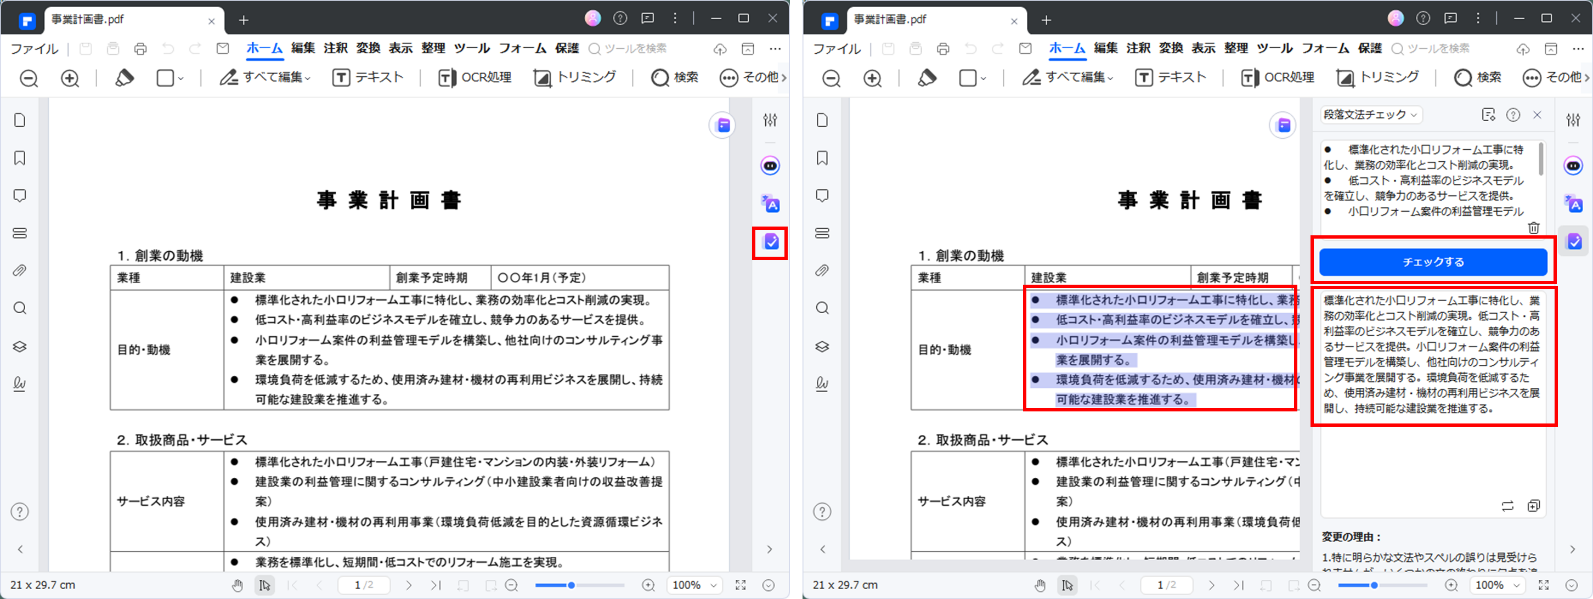Expand the right sidebar arrow in left window
This screenshot has height=599, width=1593.
click(769, 549)
